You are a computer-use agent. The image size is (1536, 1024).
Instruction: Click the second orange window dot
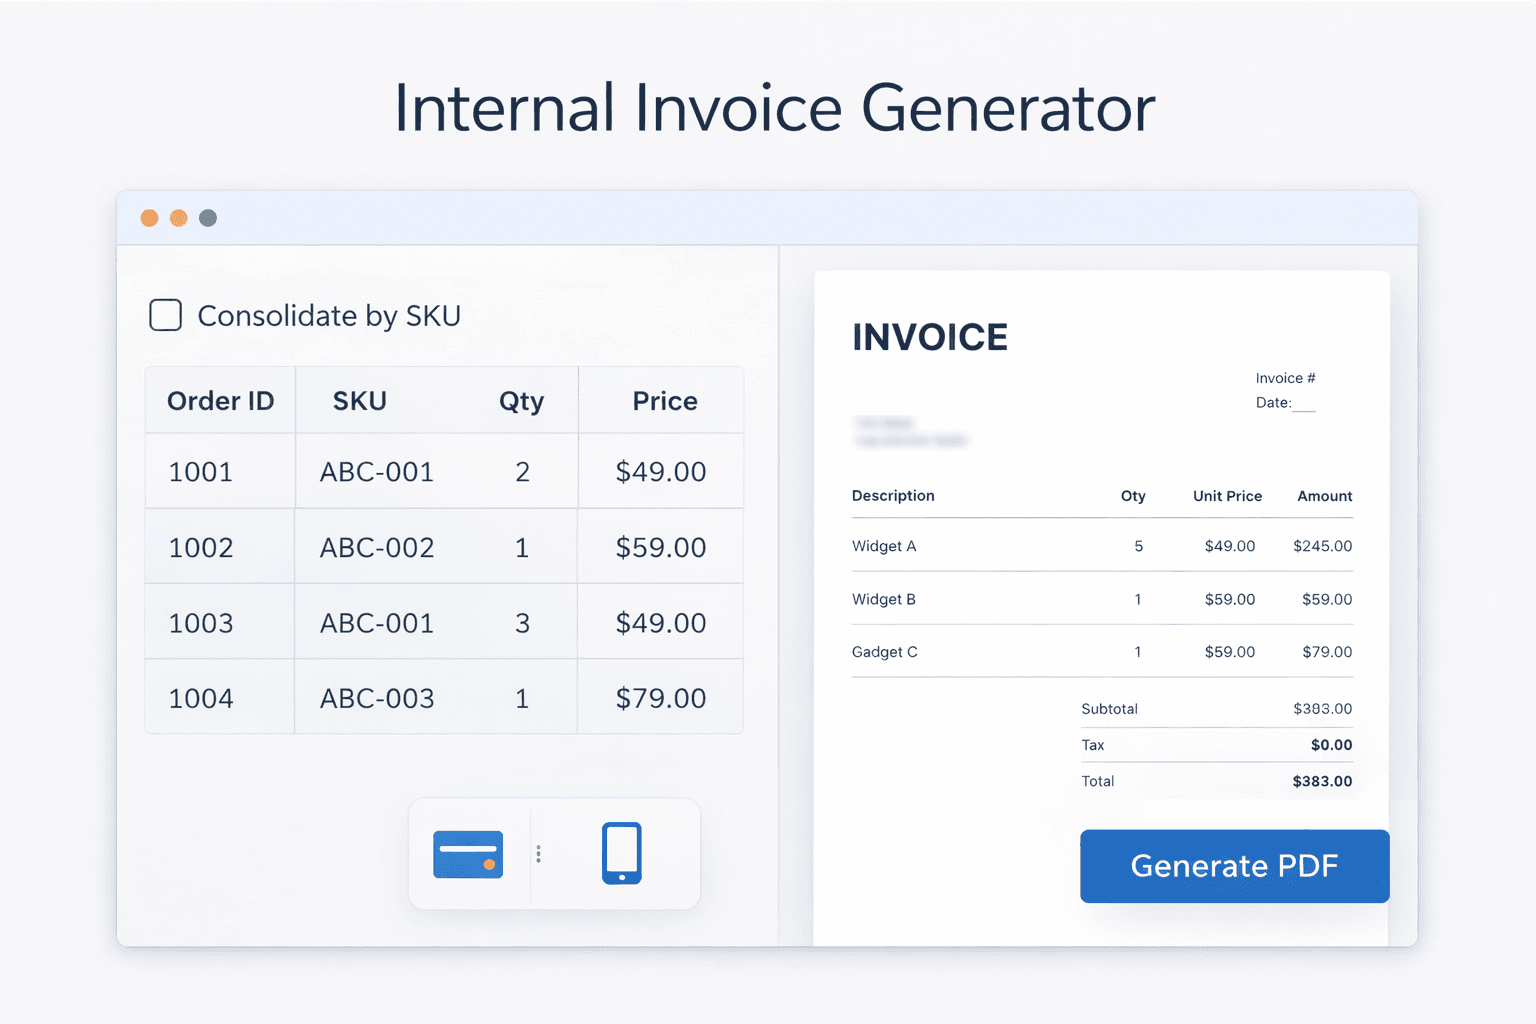[x=178, y=217]
